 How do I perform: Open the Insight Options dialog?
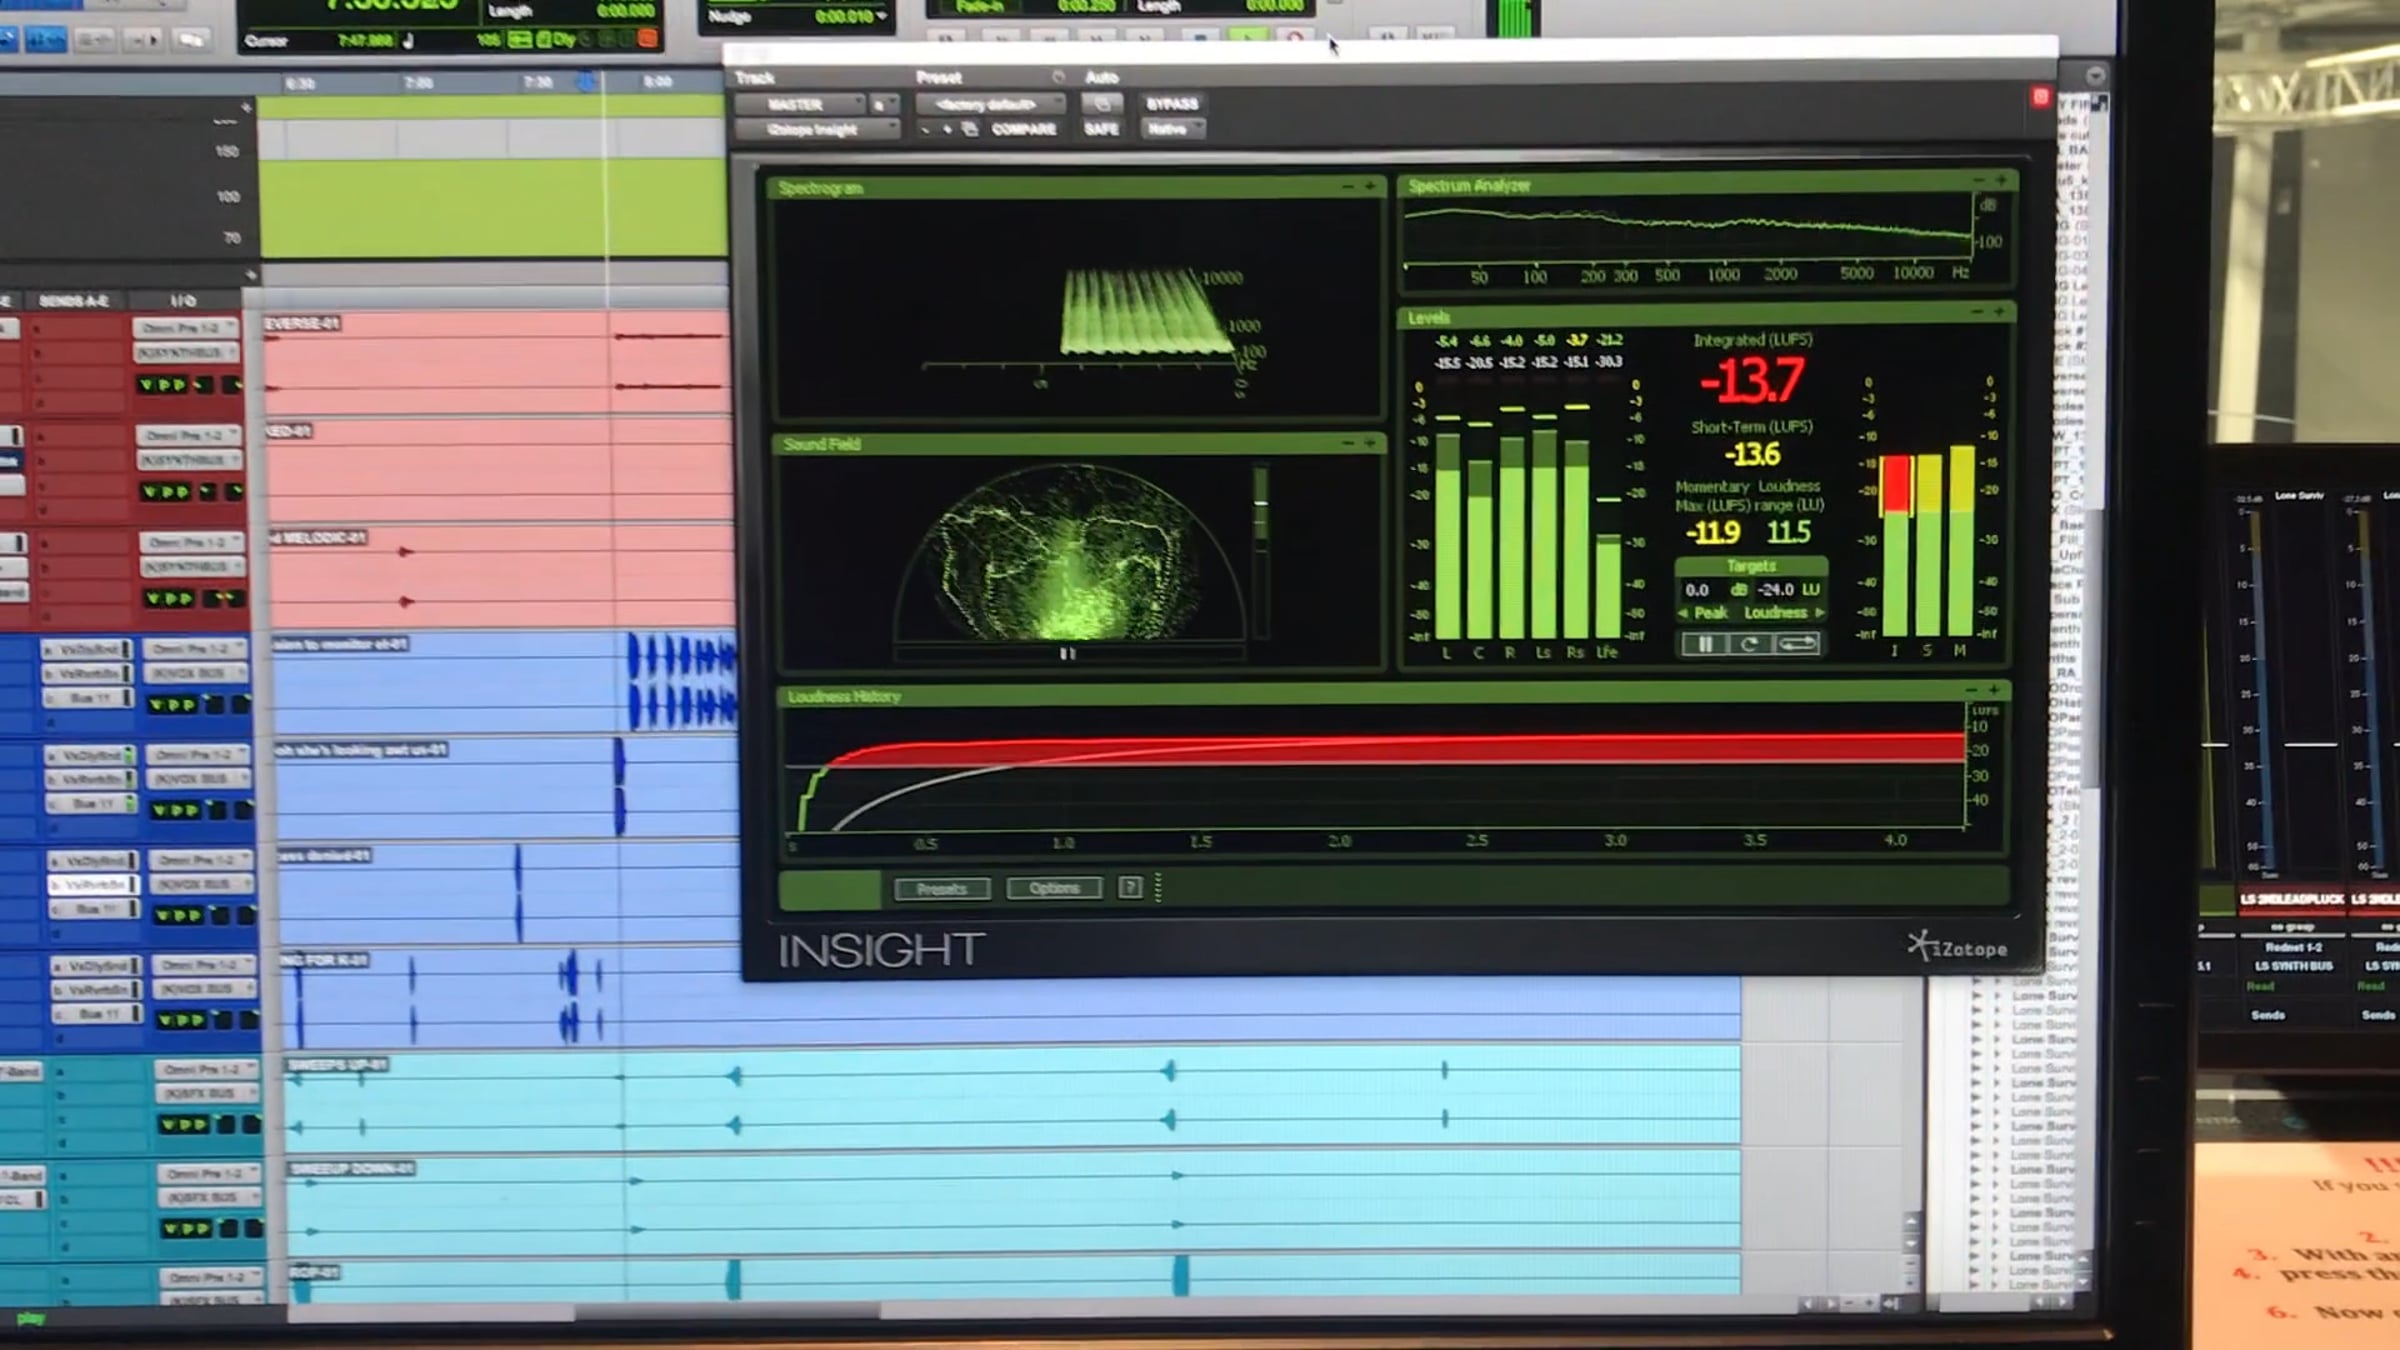pyautogui.click(x=1054, y=888)
